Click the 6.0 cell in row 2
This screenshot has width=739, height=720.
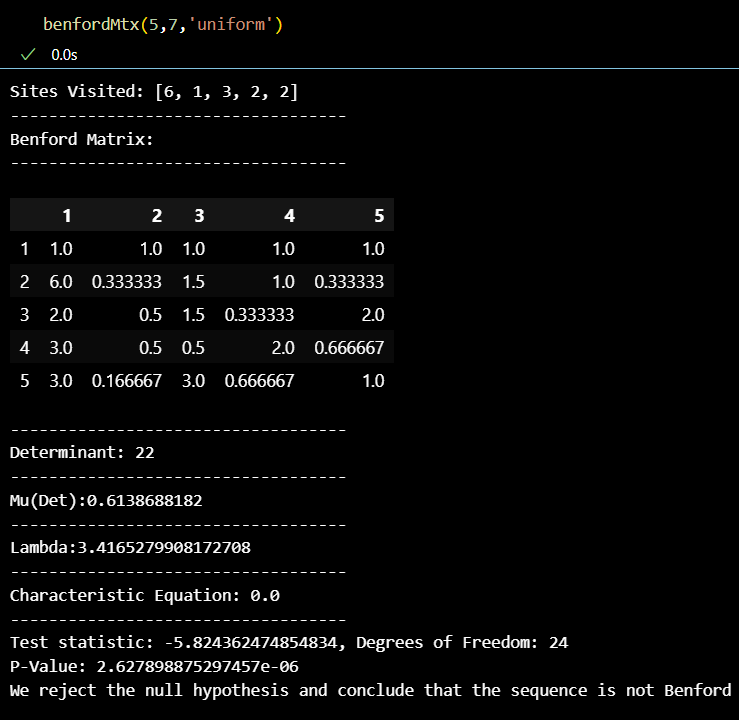[61, 282]
